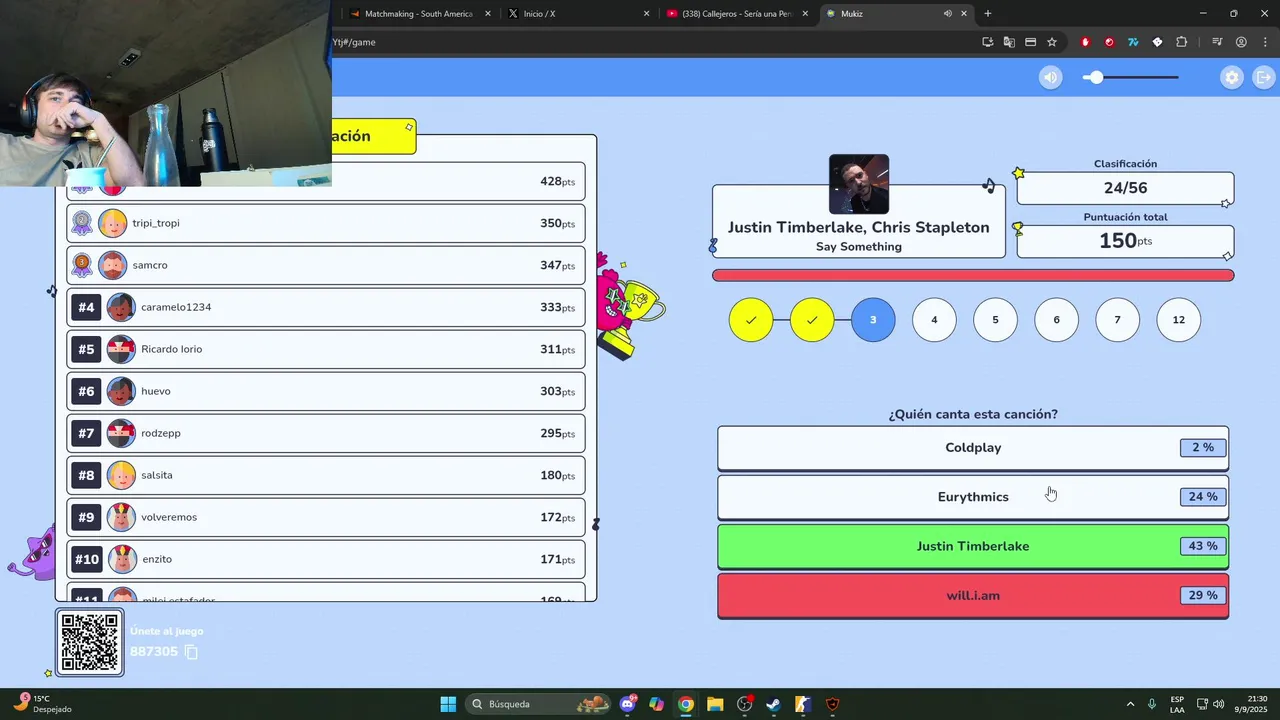Select the will.i.am answer
Screen dimensions: 1280x720
[973, 596]
